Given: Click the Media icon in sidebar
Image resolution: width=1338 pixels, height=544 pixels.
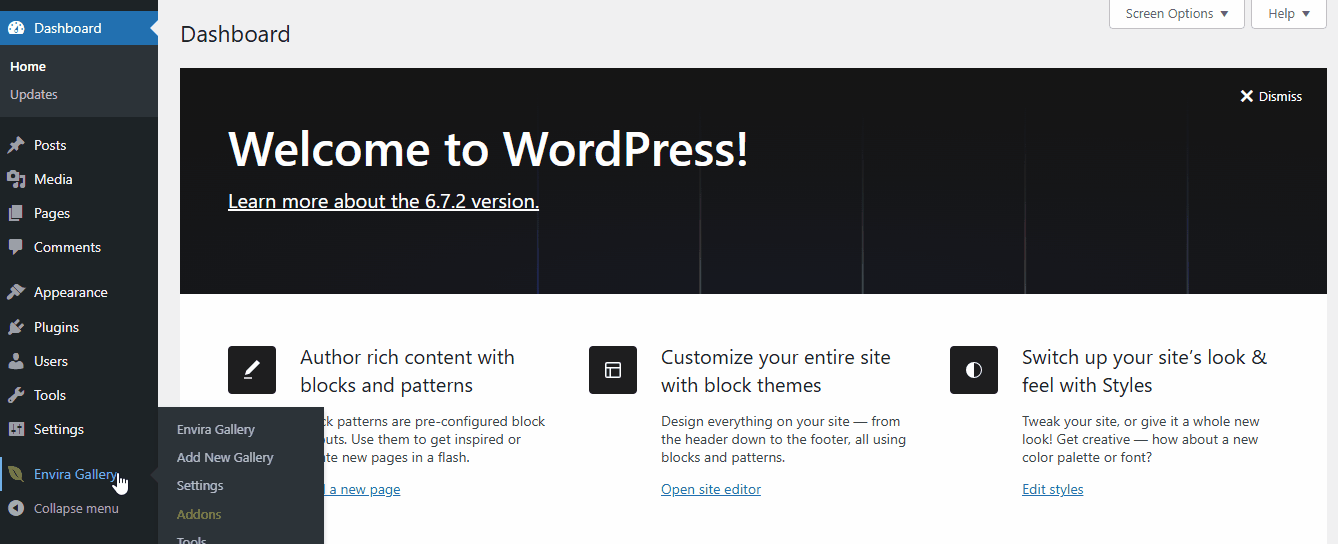Looking at the screenshot, I should tap(16, 179).
